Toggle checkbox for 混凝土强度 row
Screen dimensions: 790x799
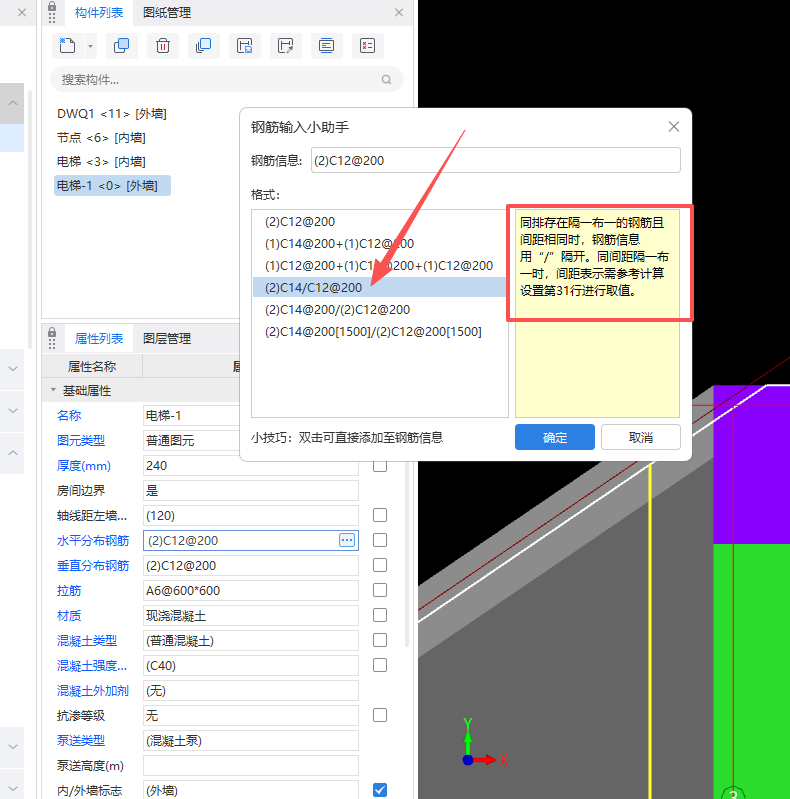[x=380, y=665]
